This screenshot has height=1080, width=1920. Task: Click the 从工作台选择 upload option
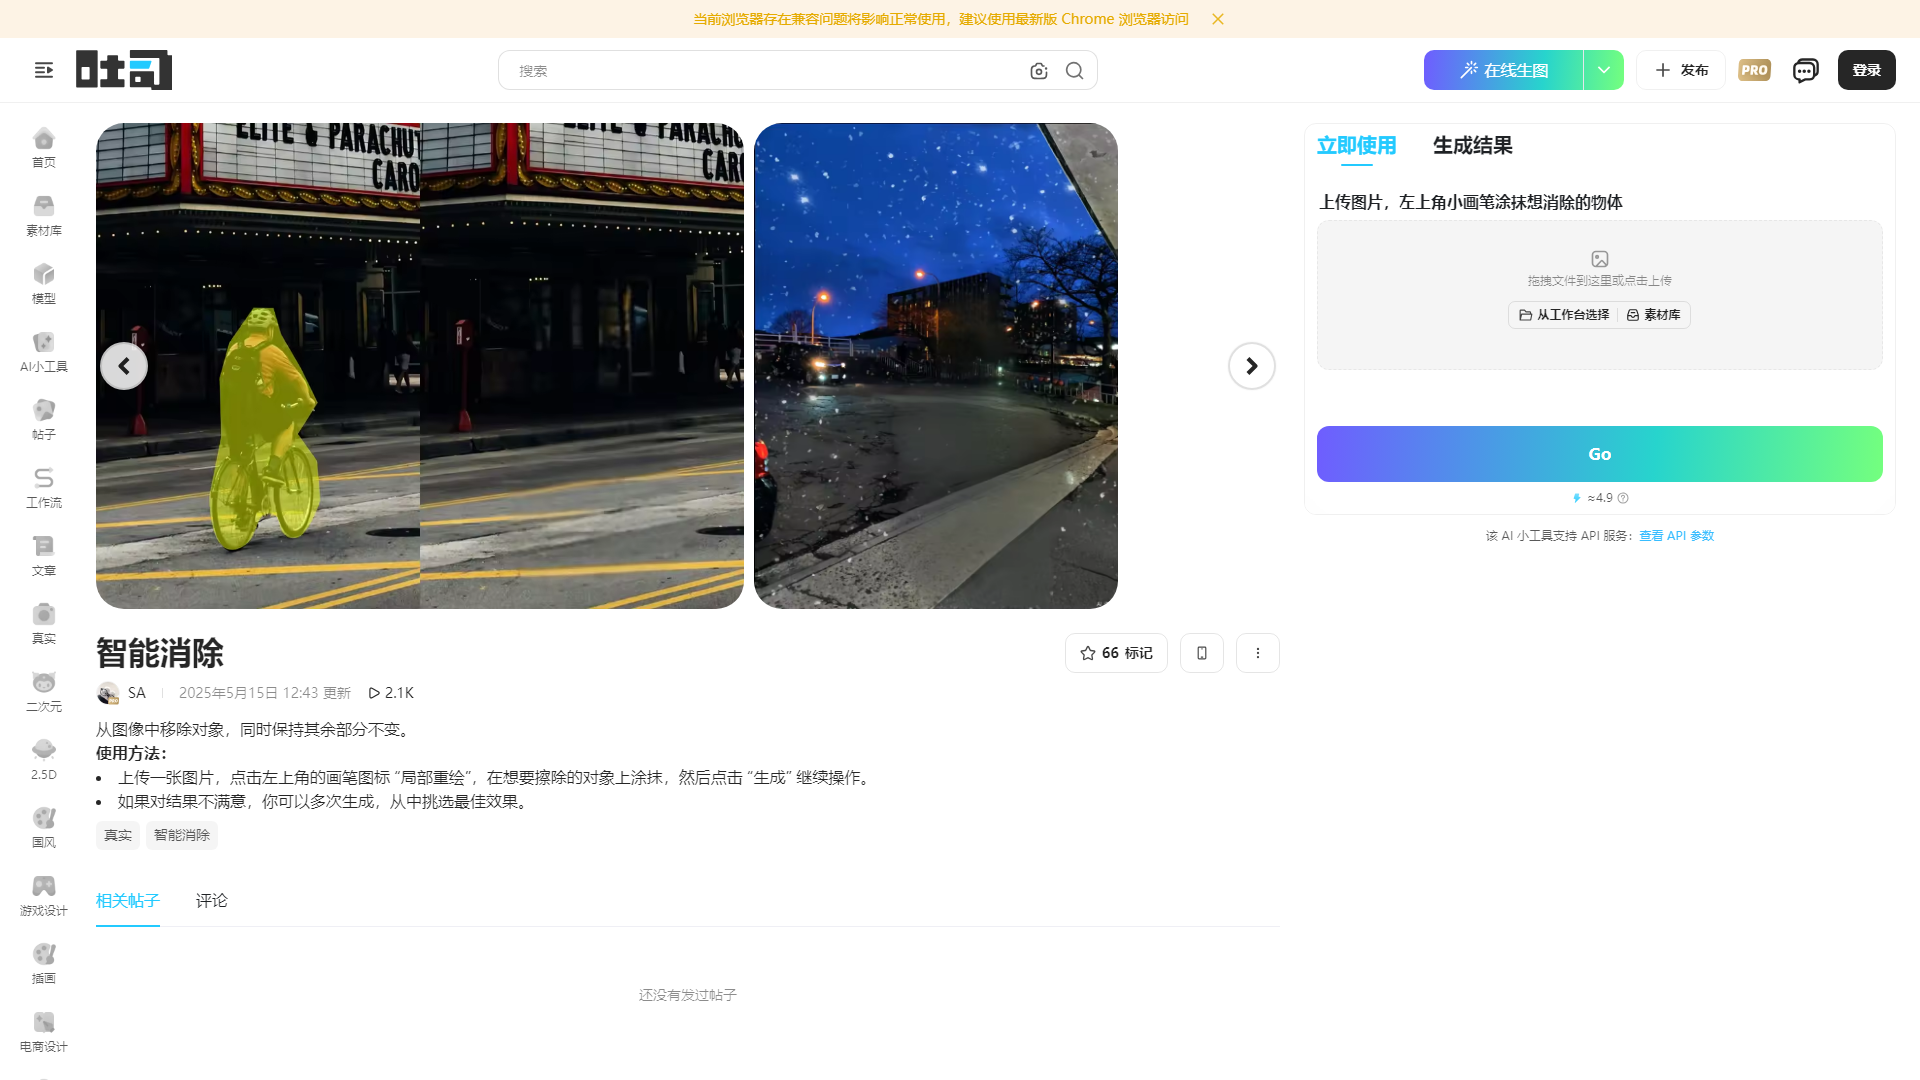tap(1561, 314)
